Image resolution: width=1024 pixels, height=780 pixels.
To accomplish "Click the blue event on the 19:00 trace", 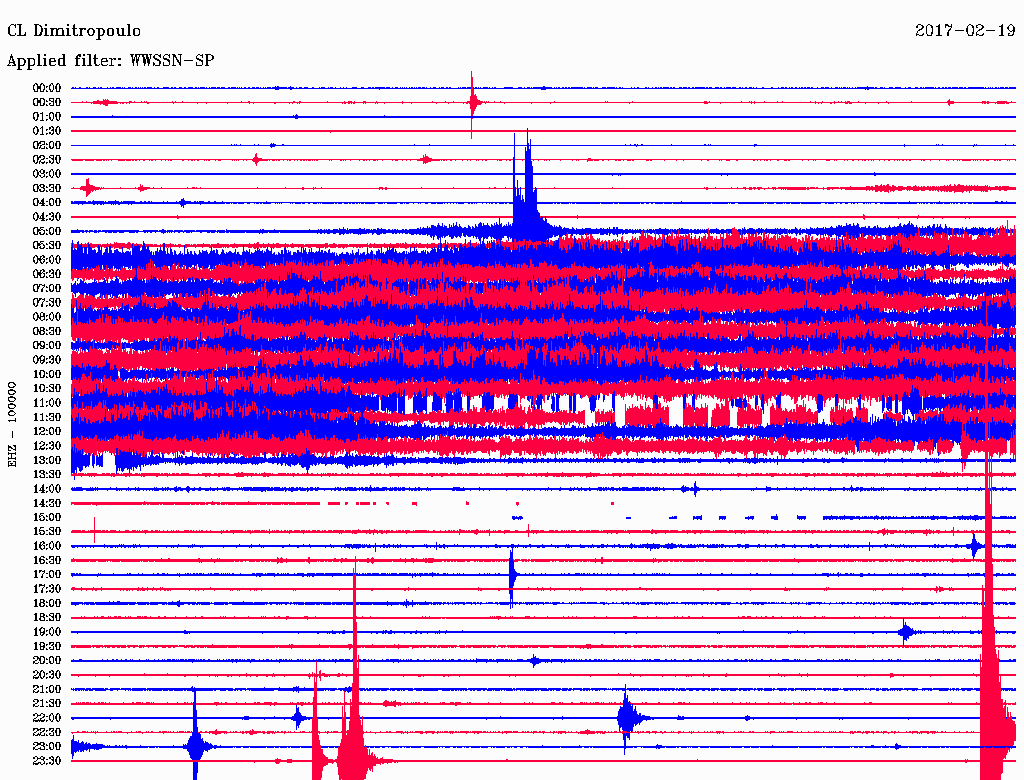I will (905, 632).
